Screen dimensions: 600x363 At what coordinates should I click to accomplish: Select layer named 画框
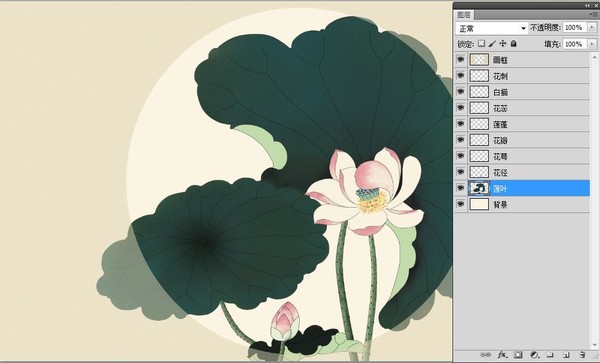(x=500, y=60)
